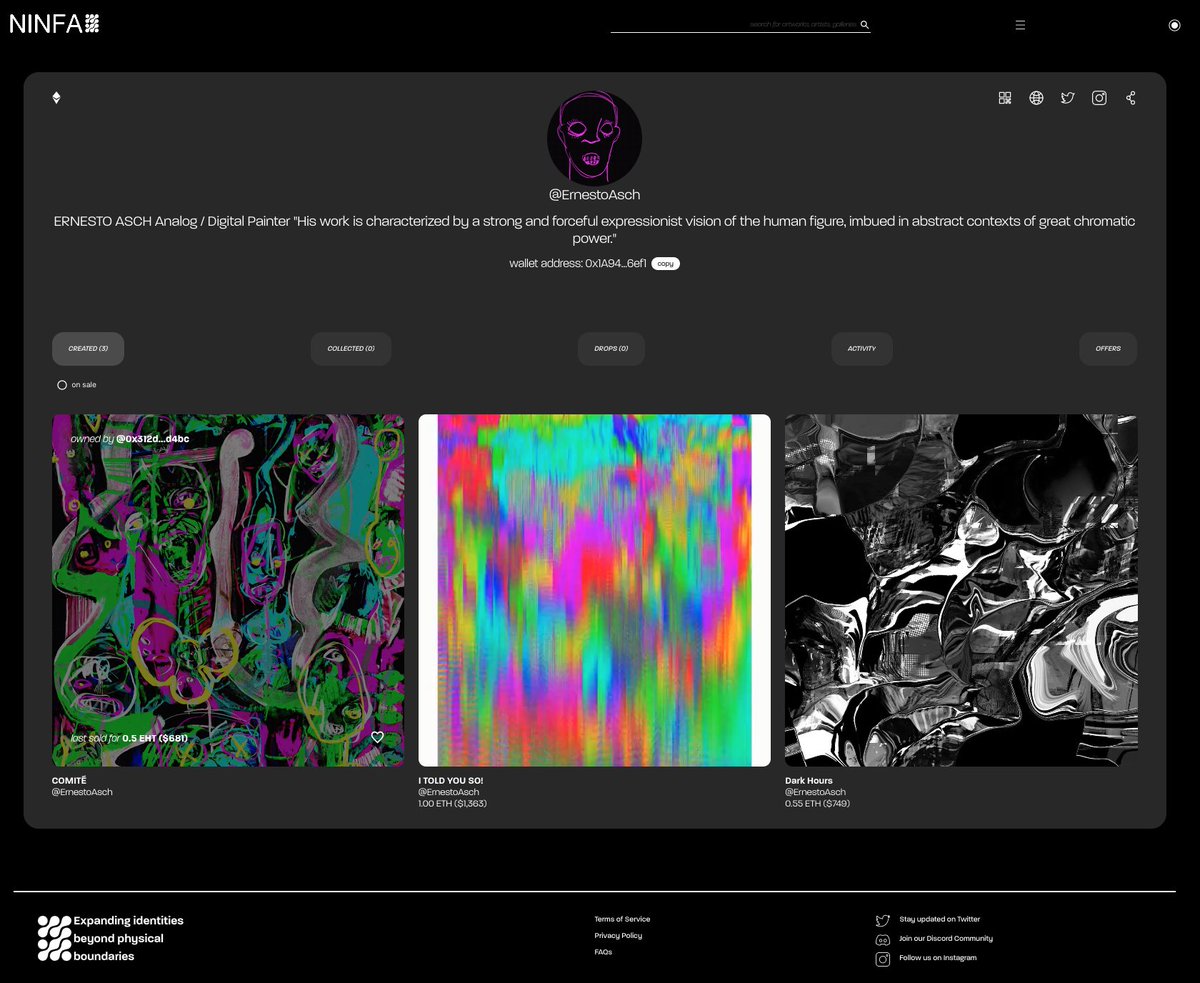Open the hamburger menu in the header
1200x983 pixels.
[x=1020, y=25]
